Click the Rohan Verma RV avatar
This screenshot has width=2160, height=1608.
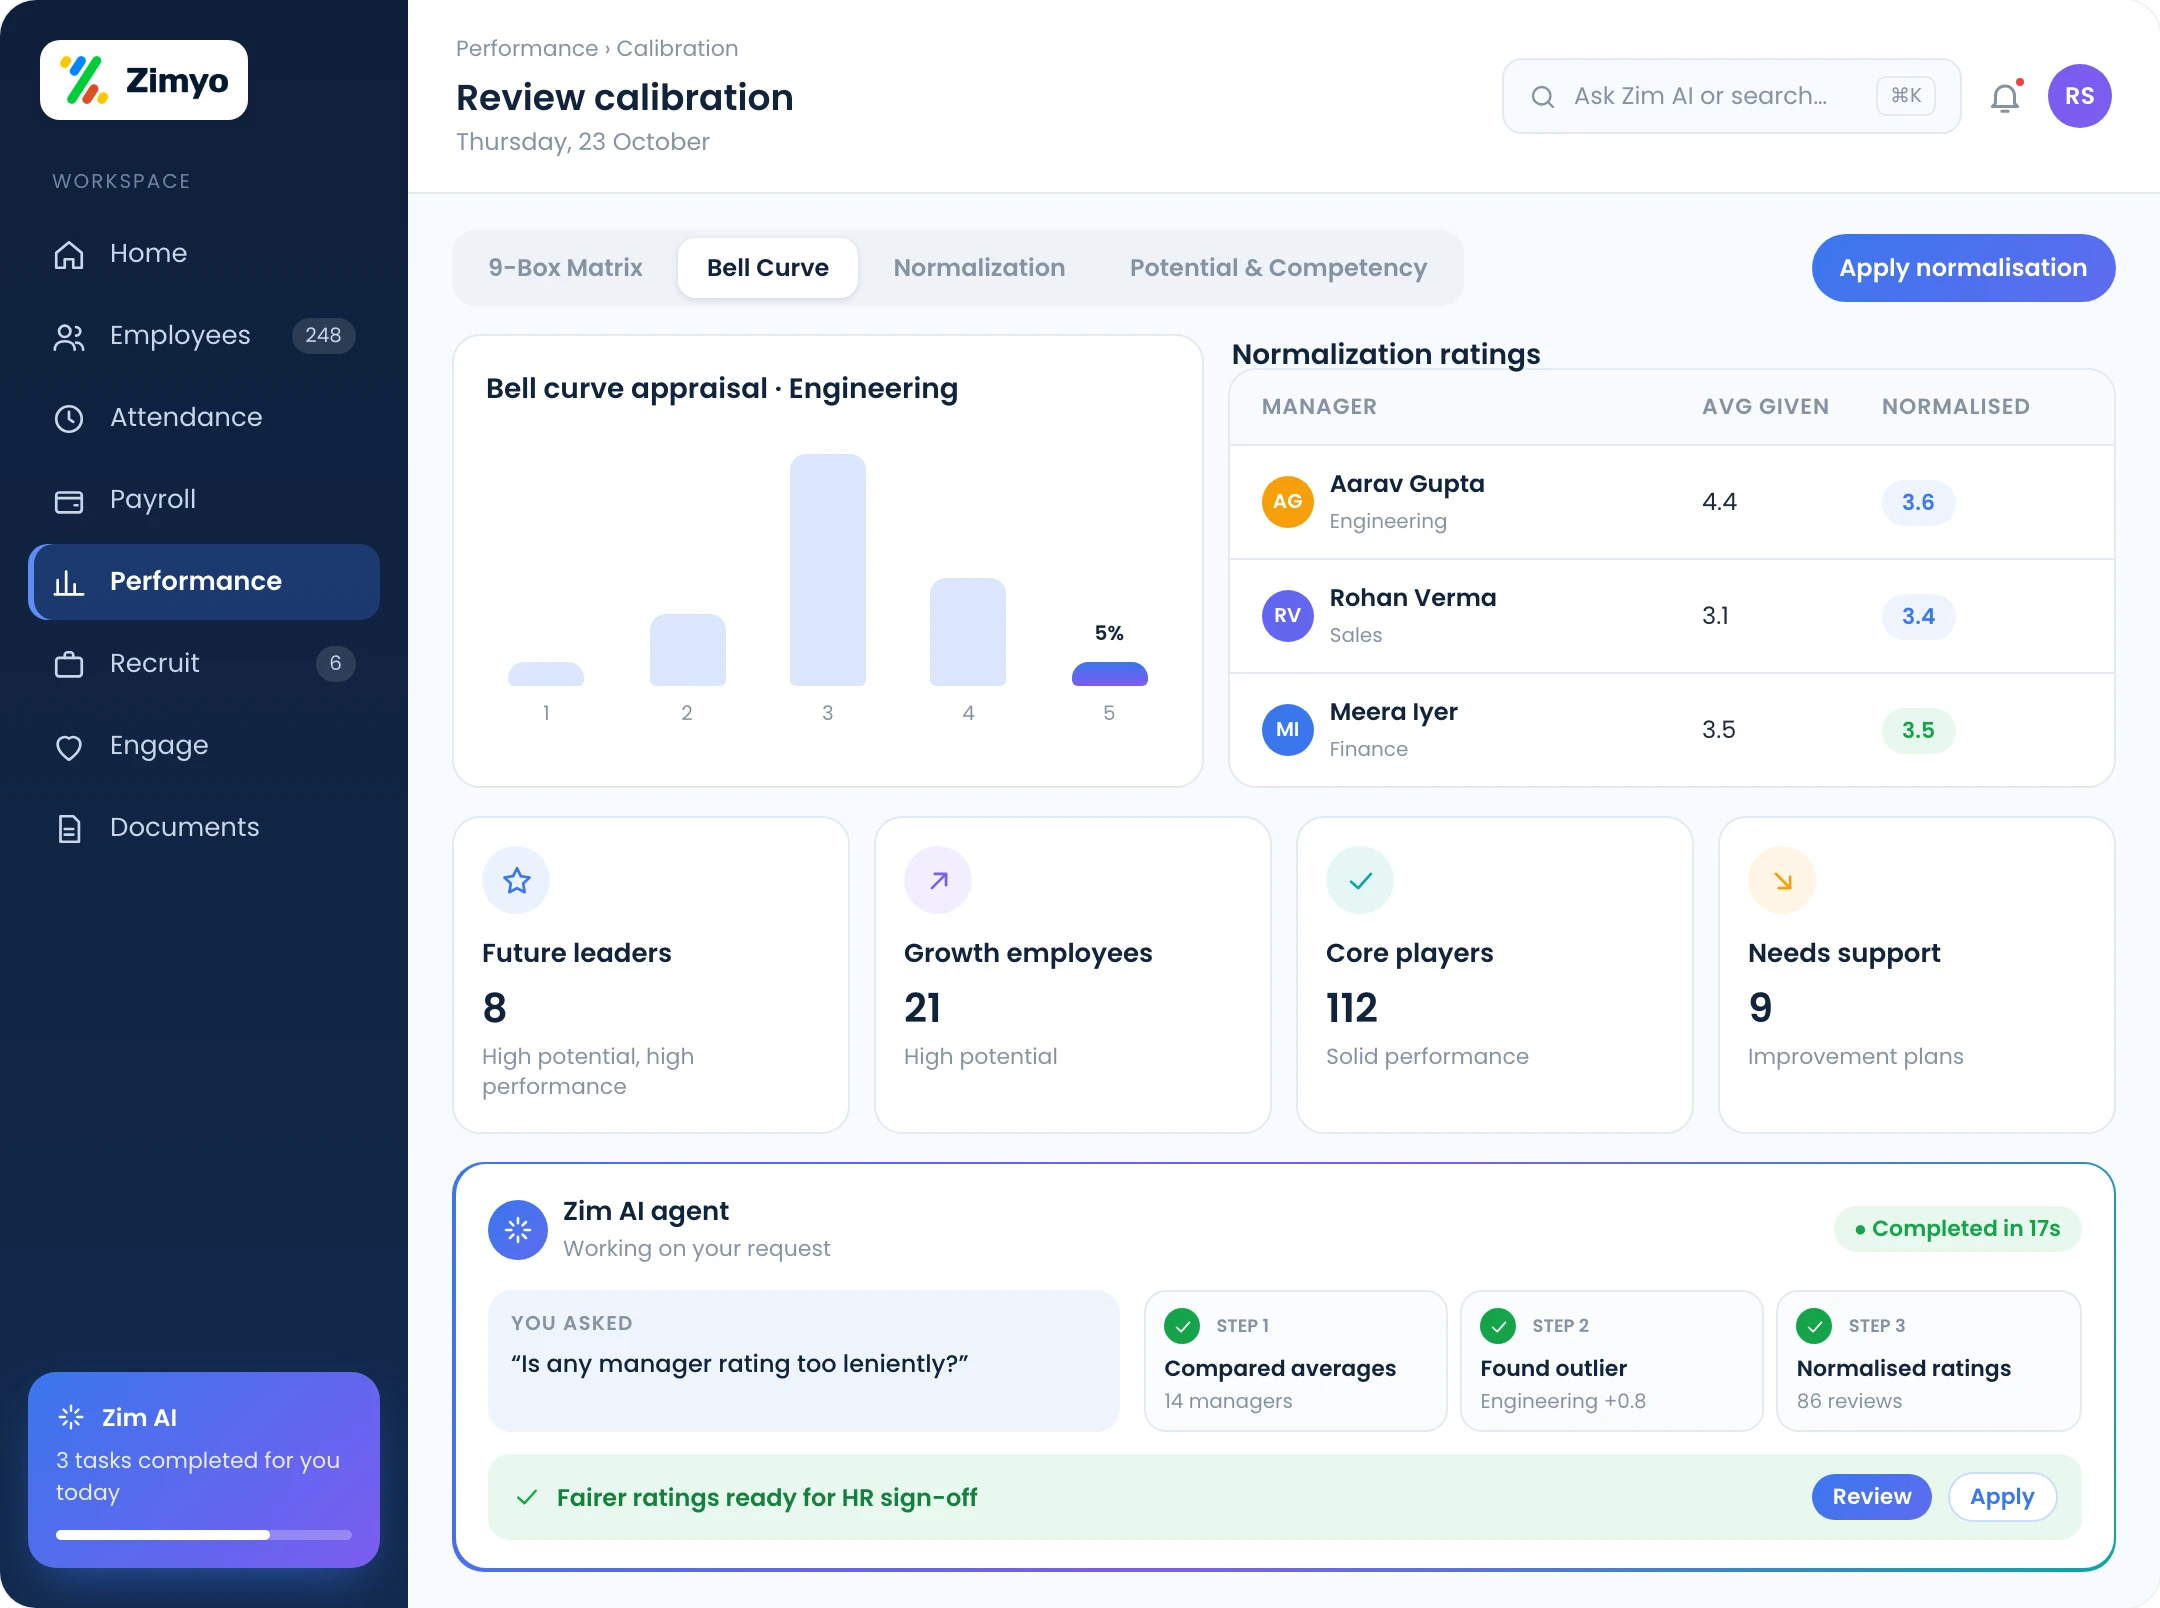1288,616
